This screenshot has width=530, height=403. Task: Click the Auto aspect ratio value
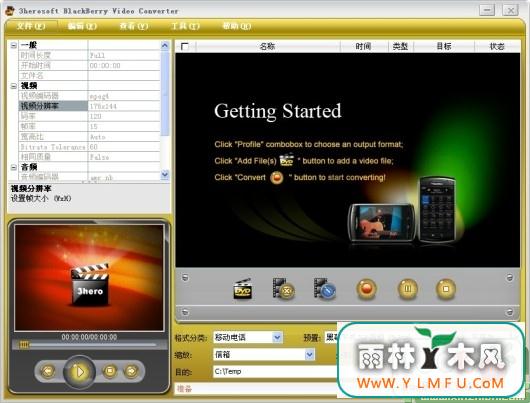[98, 137]
